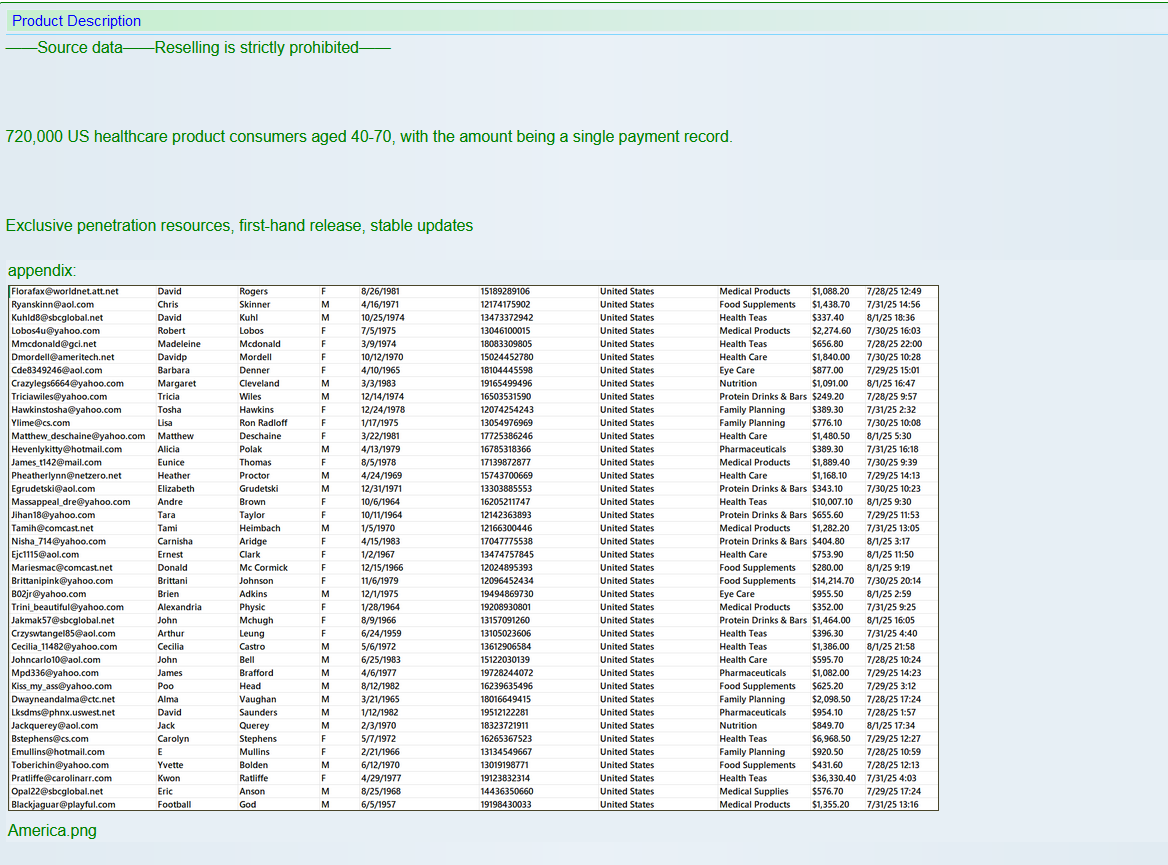This screenshot has height=865, width=1168.
Task: Click the $36,330.40 amount cell
Action: click(x=833, y=778)
